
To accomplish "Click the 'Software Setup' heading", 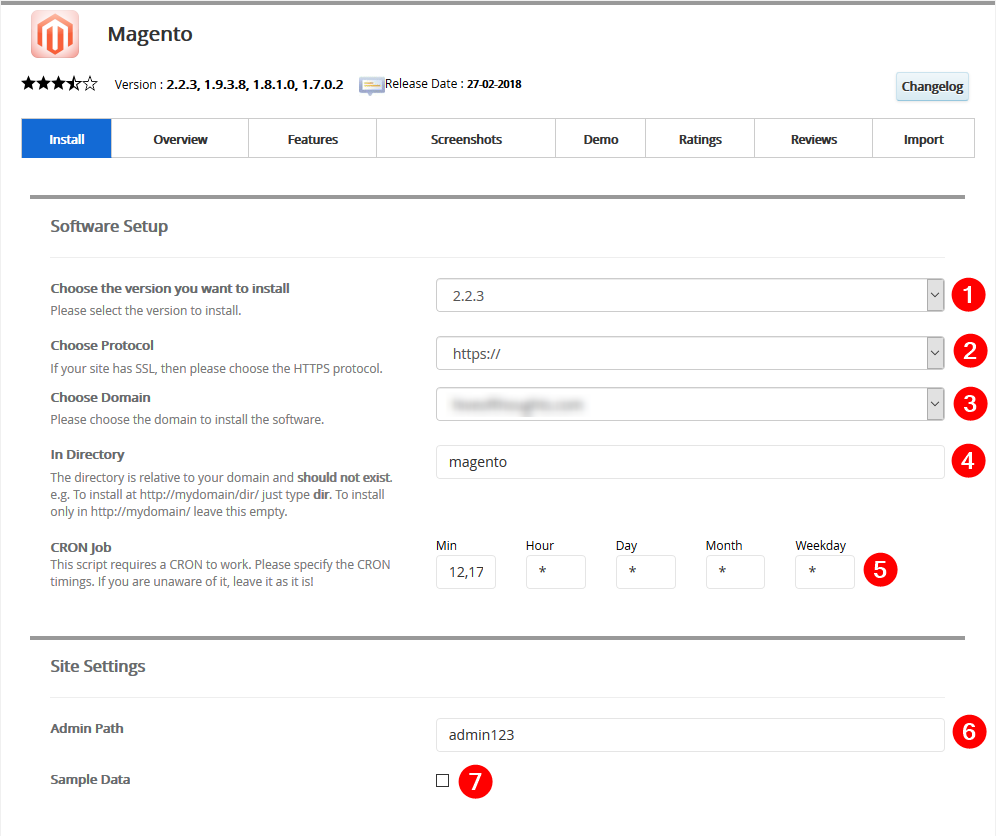I will pyautogui.click(x=109, y=226).
